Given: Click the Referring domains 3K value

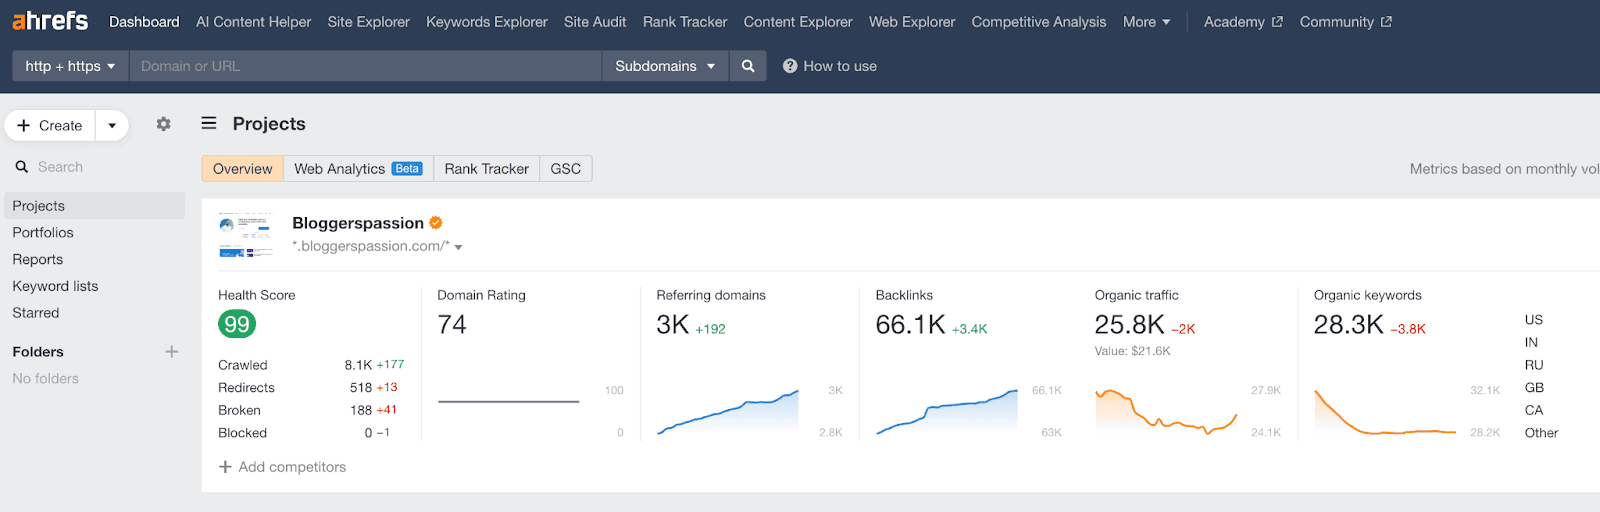Looking at the screenshot, I should [672, 324].
